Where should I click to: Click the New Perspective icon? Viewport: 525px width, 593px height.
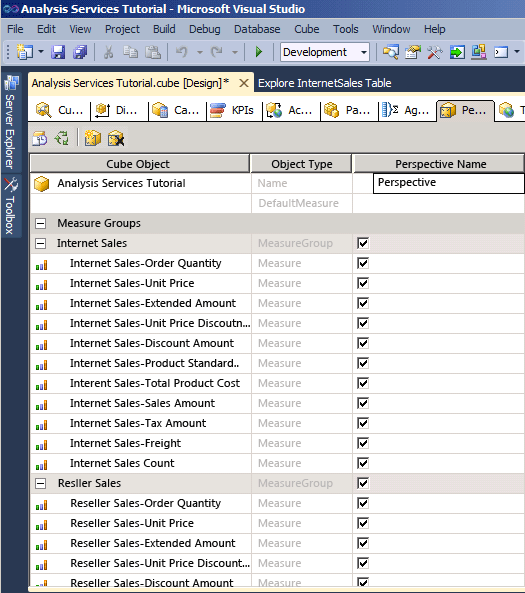click(92, 138)
